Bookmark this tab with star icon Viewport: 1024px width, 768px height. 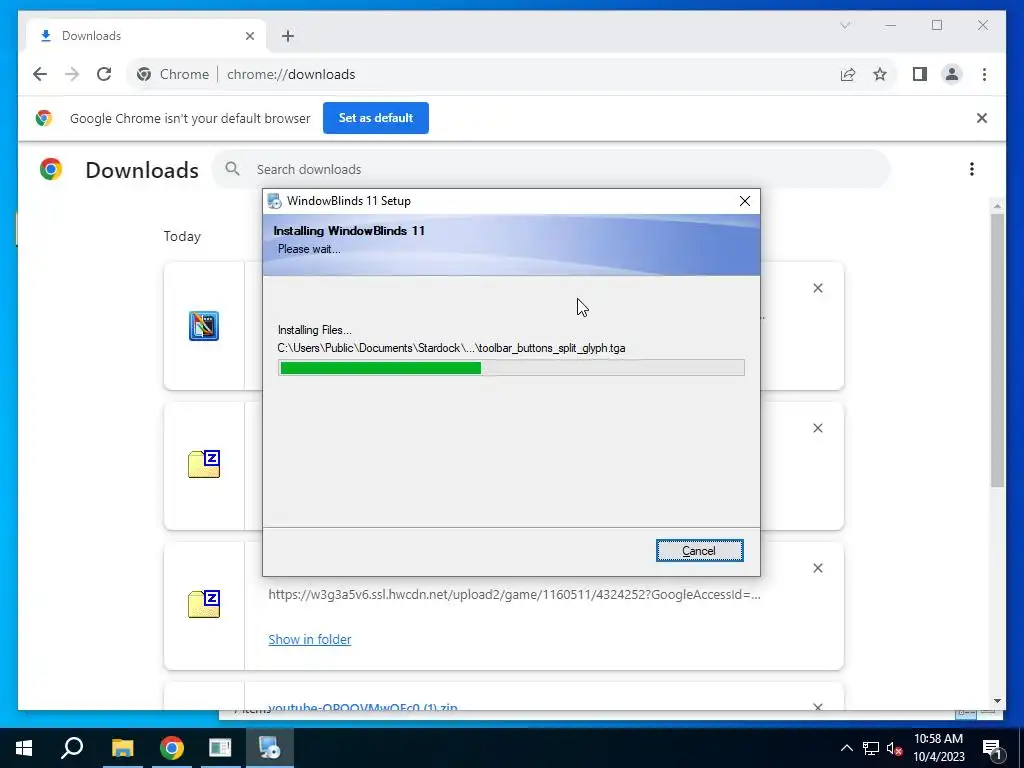tap(880, 74)
